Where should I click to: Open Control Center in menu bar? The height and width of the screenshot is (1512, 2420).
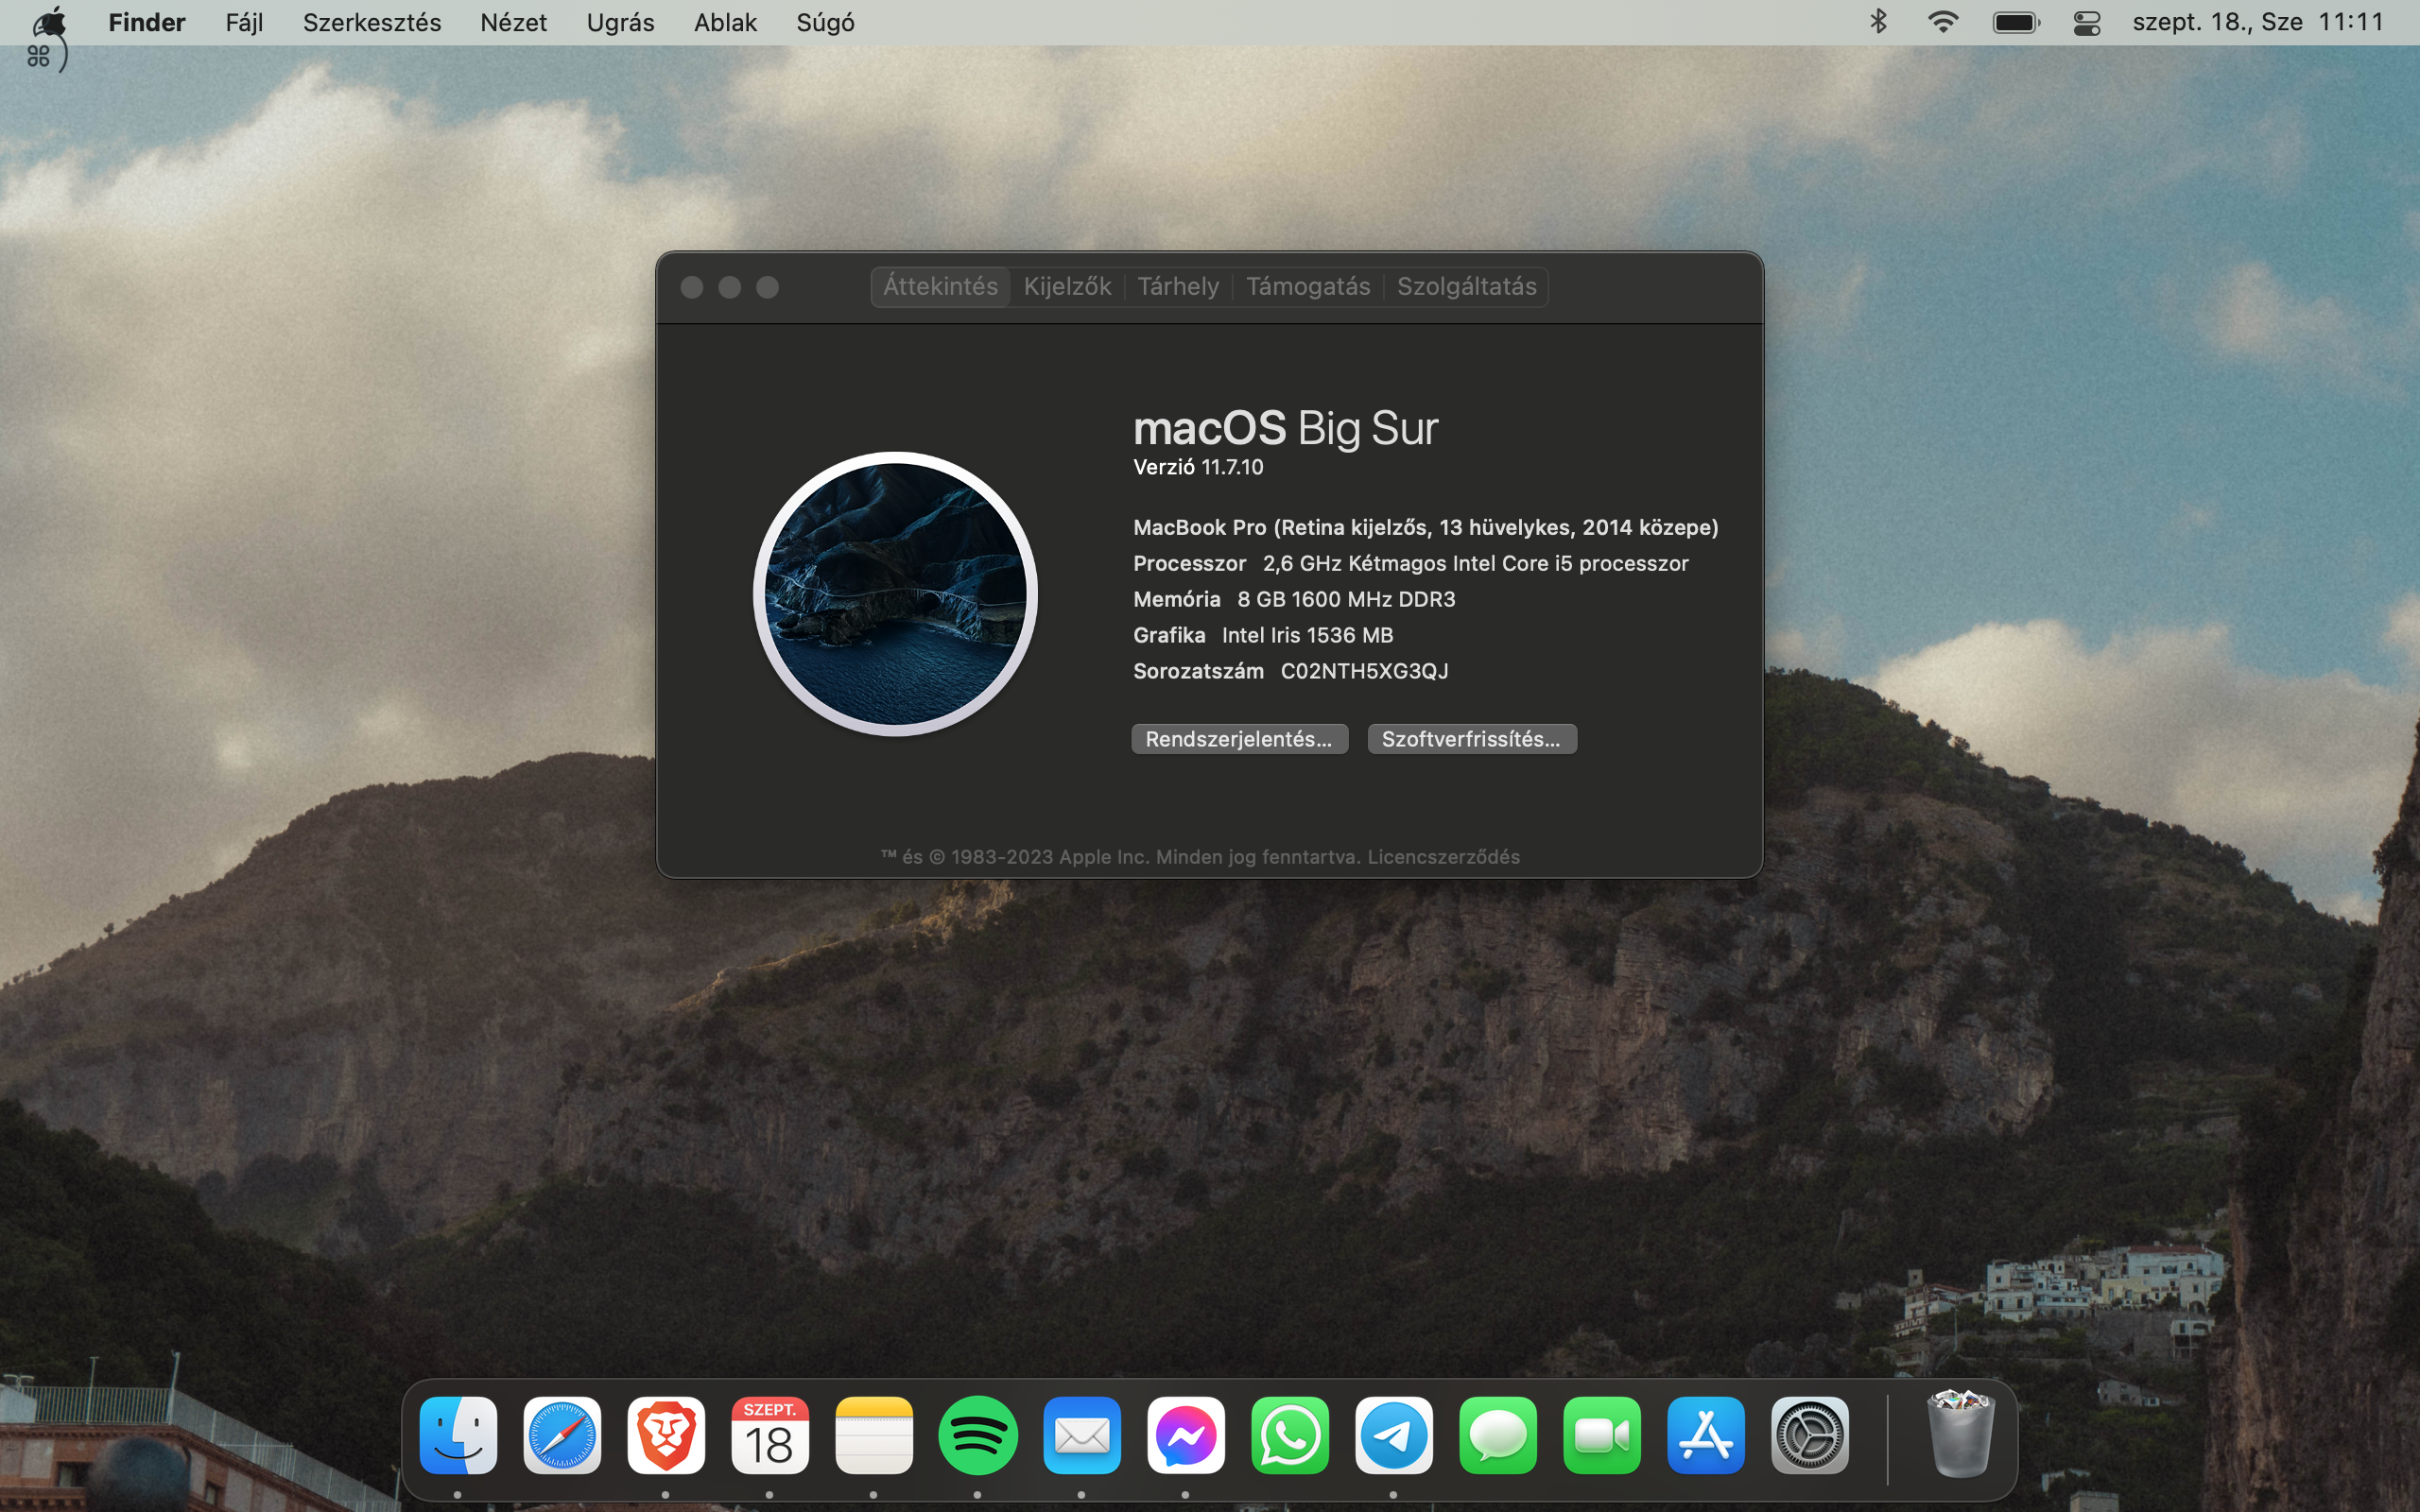(x=2087, y=22)
